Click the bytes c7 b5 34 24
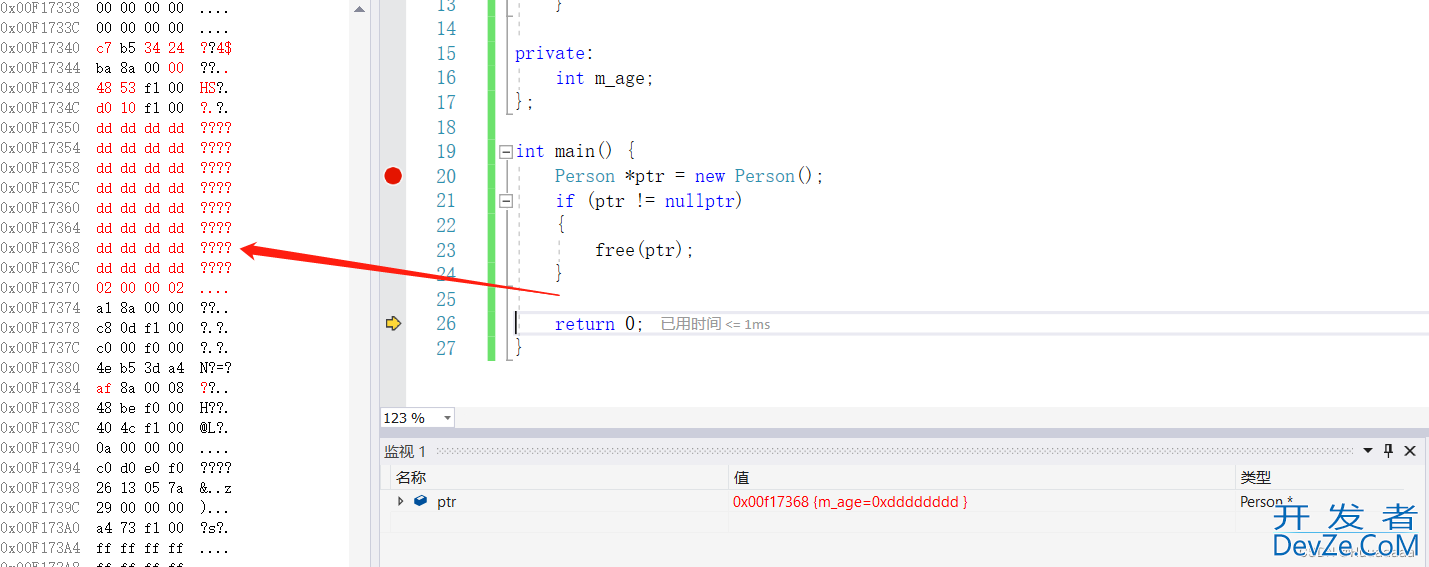 [140, 48]
